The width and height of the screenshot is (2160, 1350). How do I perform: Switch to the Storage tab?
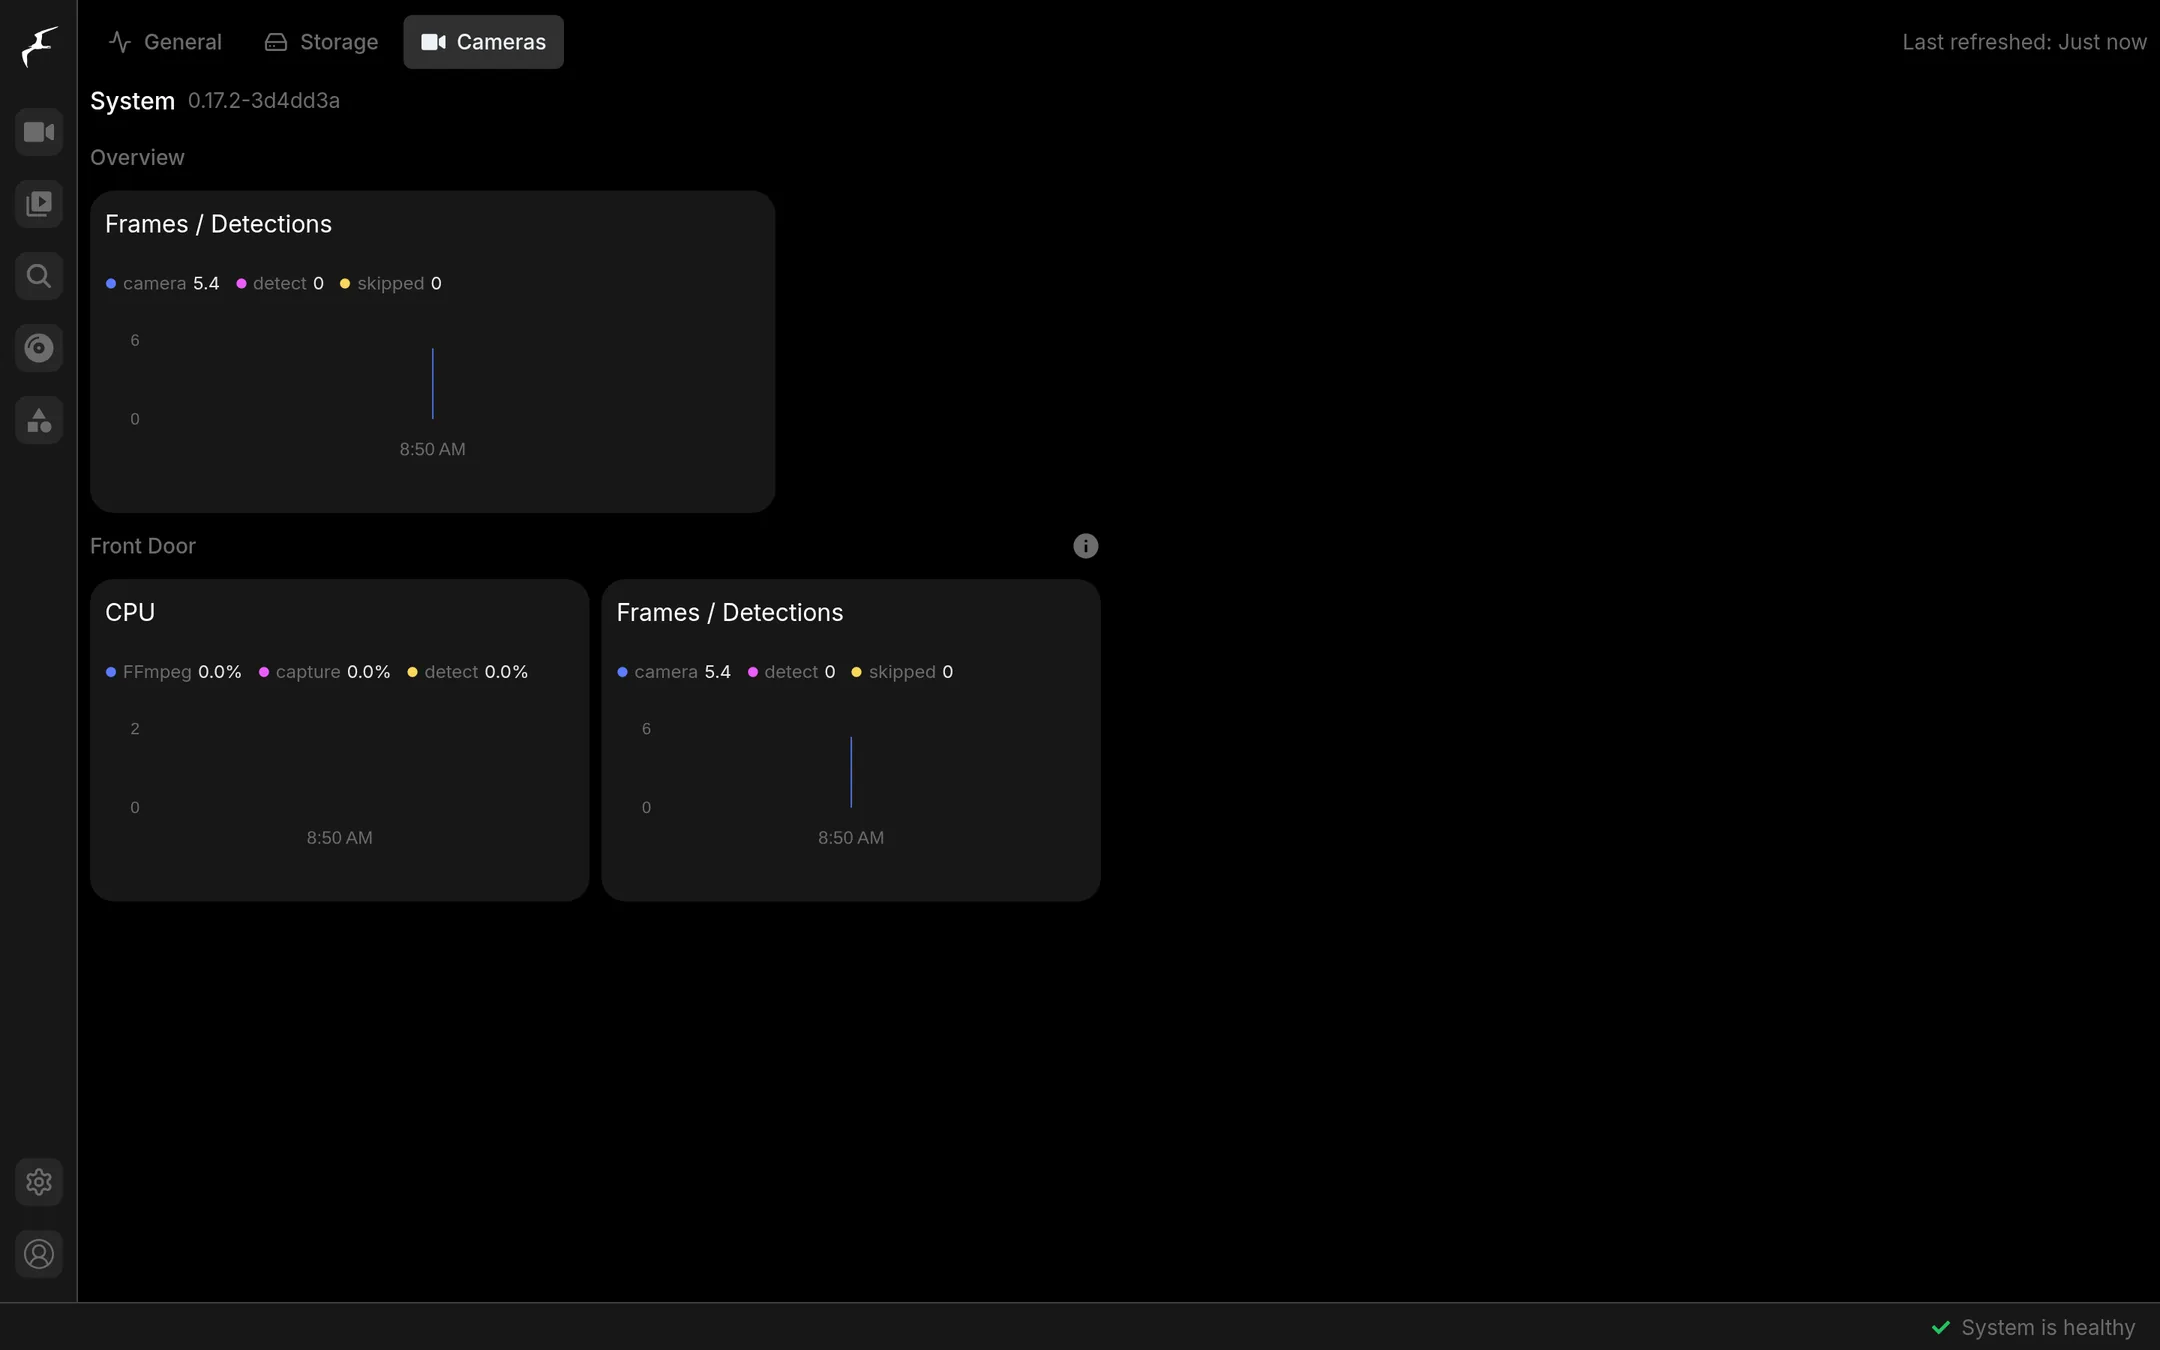point(321,42)
